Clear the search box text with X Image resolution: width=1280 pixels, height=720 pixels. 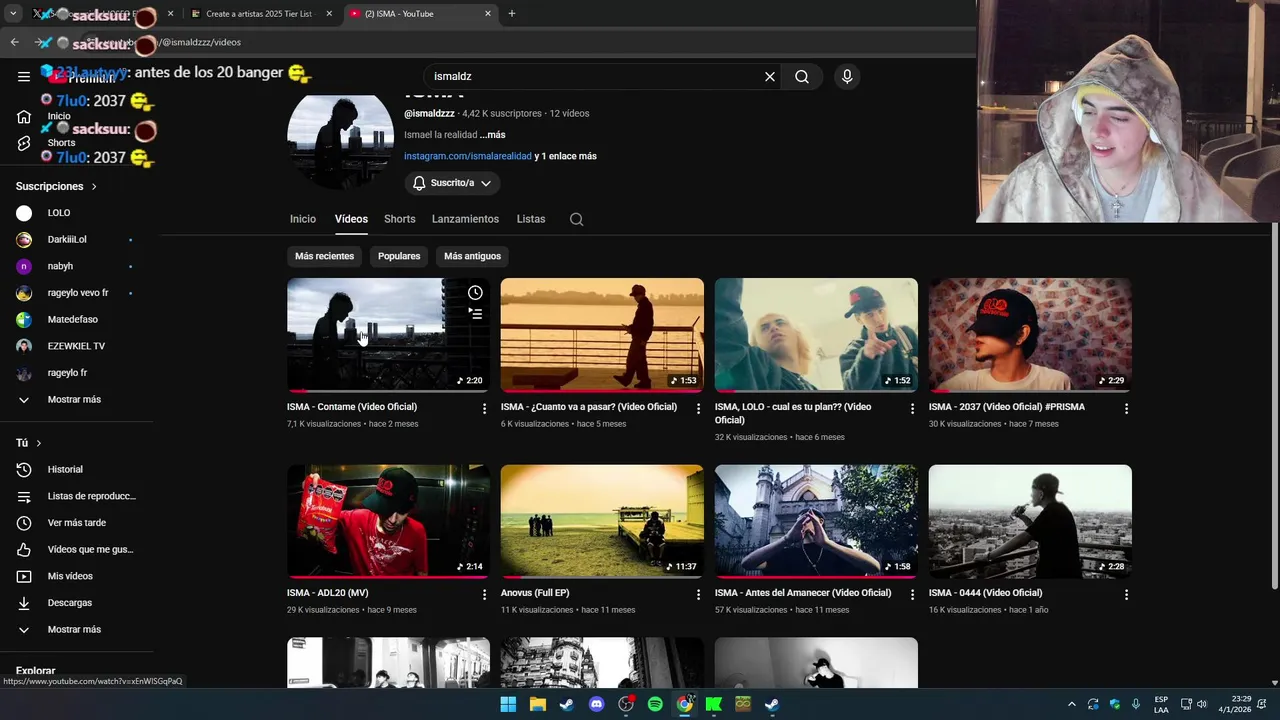[x=770, y=76]
